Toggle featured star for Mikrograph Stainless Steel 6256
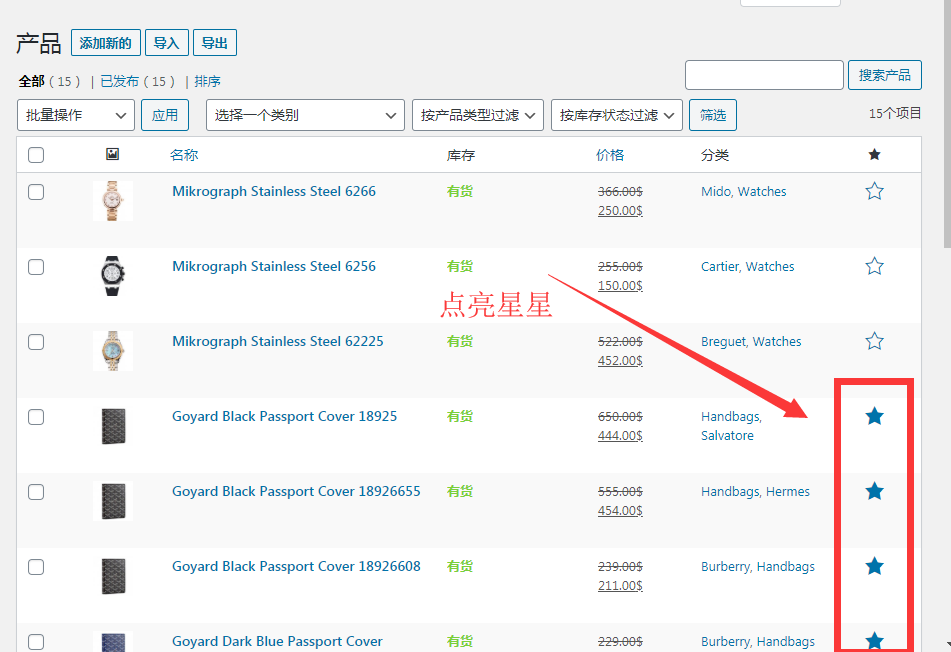The image size is (951, 652). tap(874, 266)
